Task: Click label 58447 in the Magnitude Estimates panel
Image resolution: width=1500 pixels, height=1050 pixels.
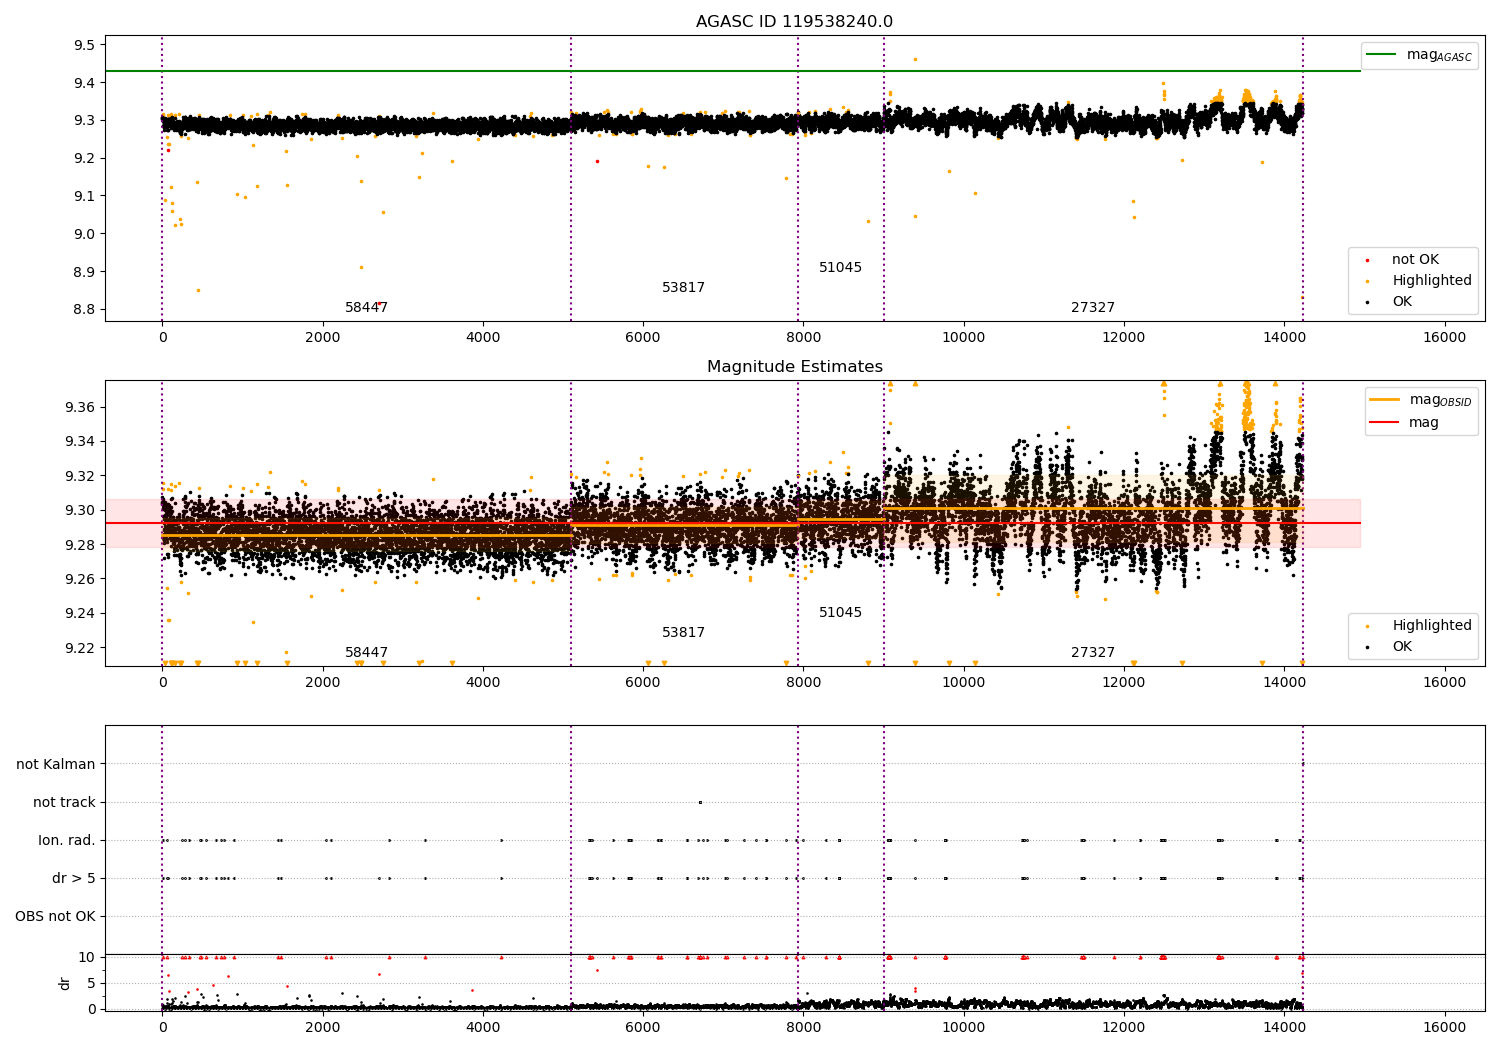Action: [366, 653]
